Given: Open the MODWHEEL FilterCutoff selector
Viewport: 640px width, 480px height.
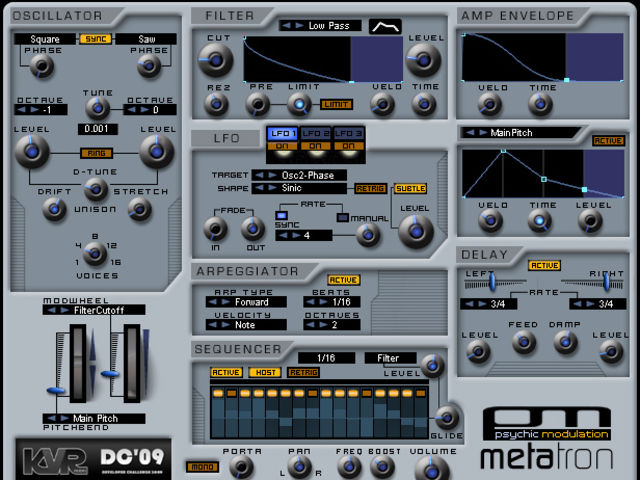Looking at the screenshot, I should tap(94, 310).
